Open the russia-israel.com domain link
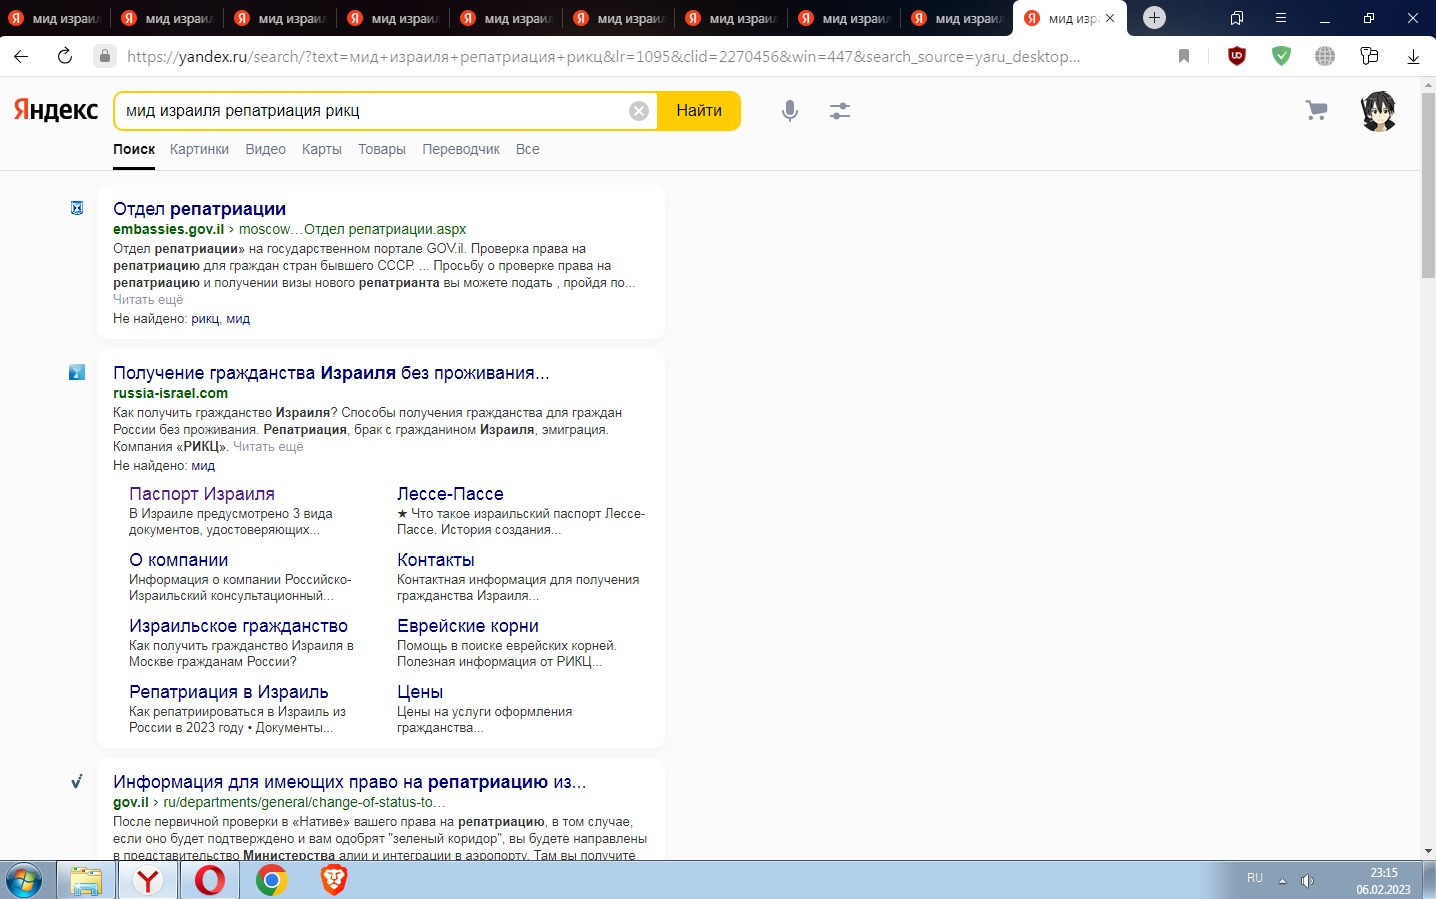 [x=170, y=394]
